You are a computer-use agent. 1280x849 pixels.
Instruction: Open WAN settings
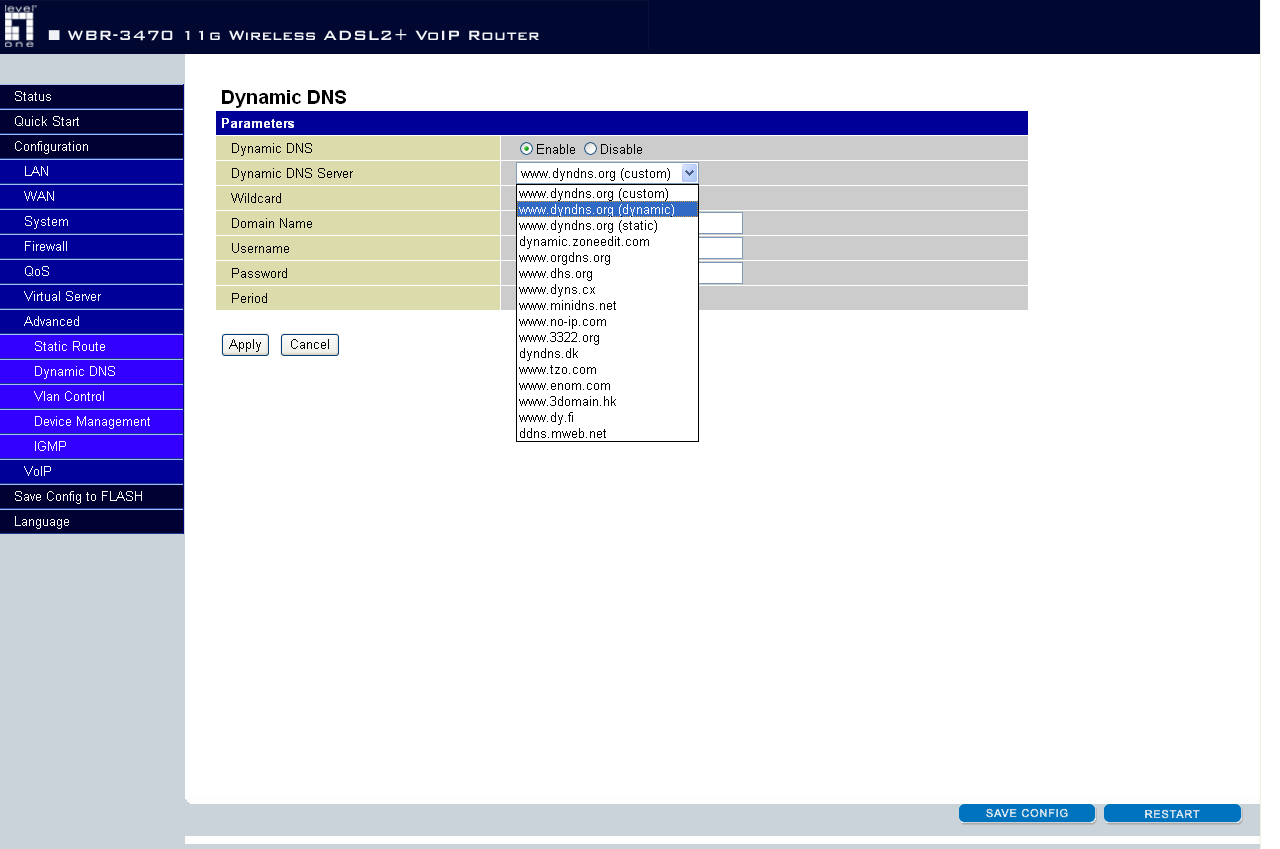(x=92, y=196)
